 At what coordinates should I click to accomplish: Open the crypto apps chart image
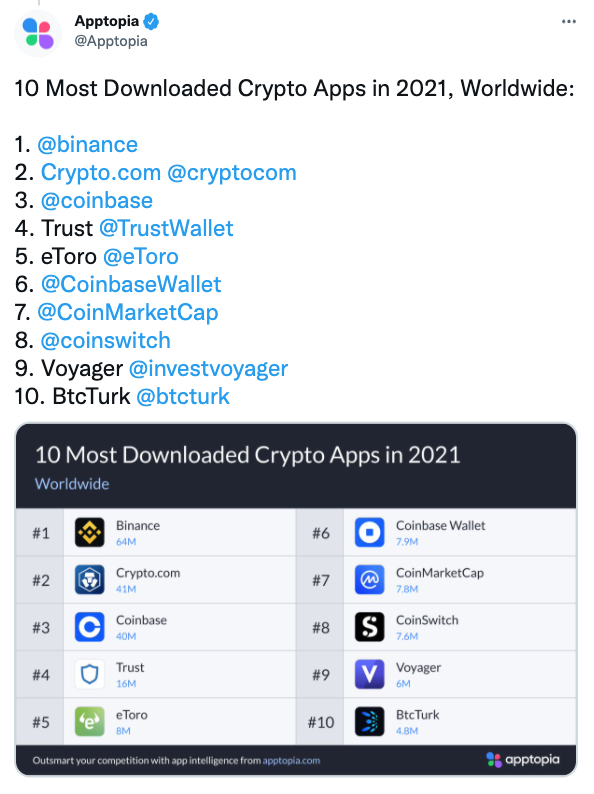coord(296,600)
